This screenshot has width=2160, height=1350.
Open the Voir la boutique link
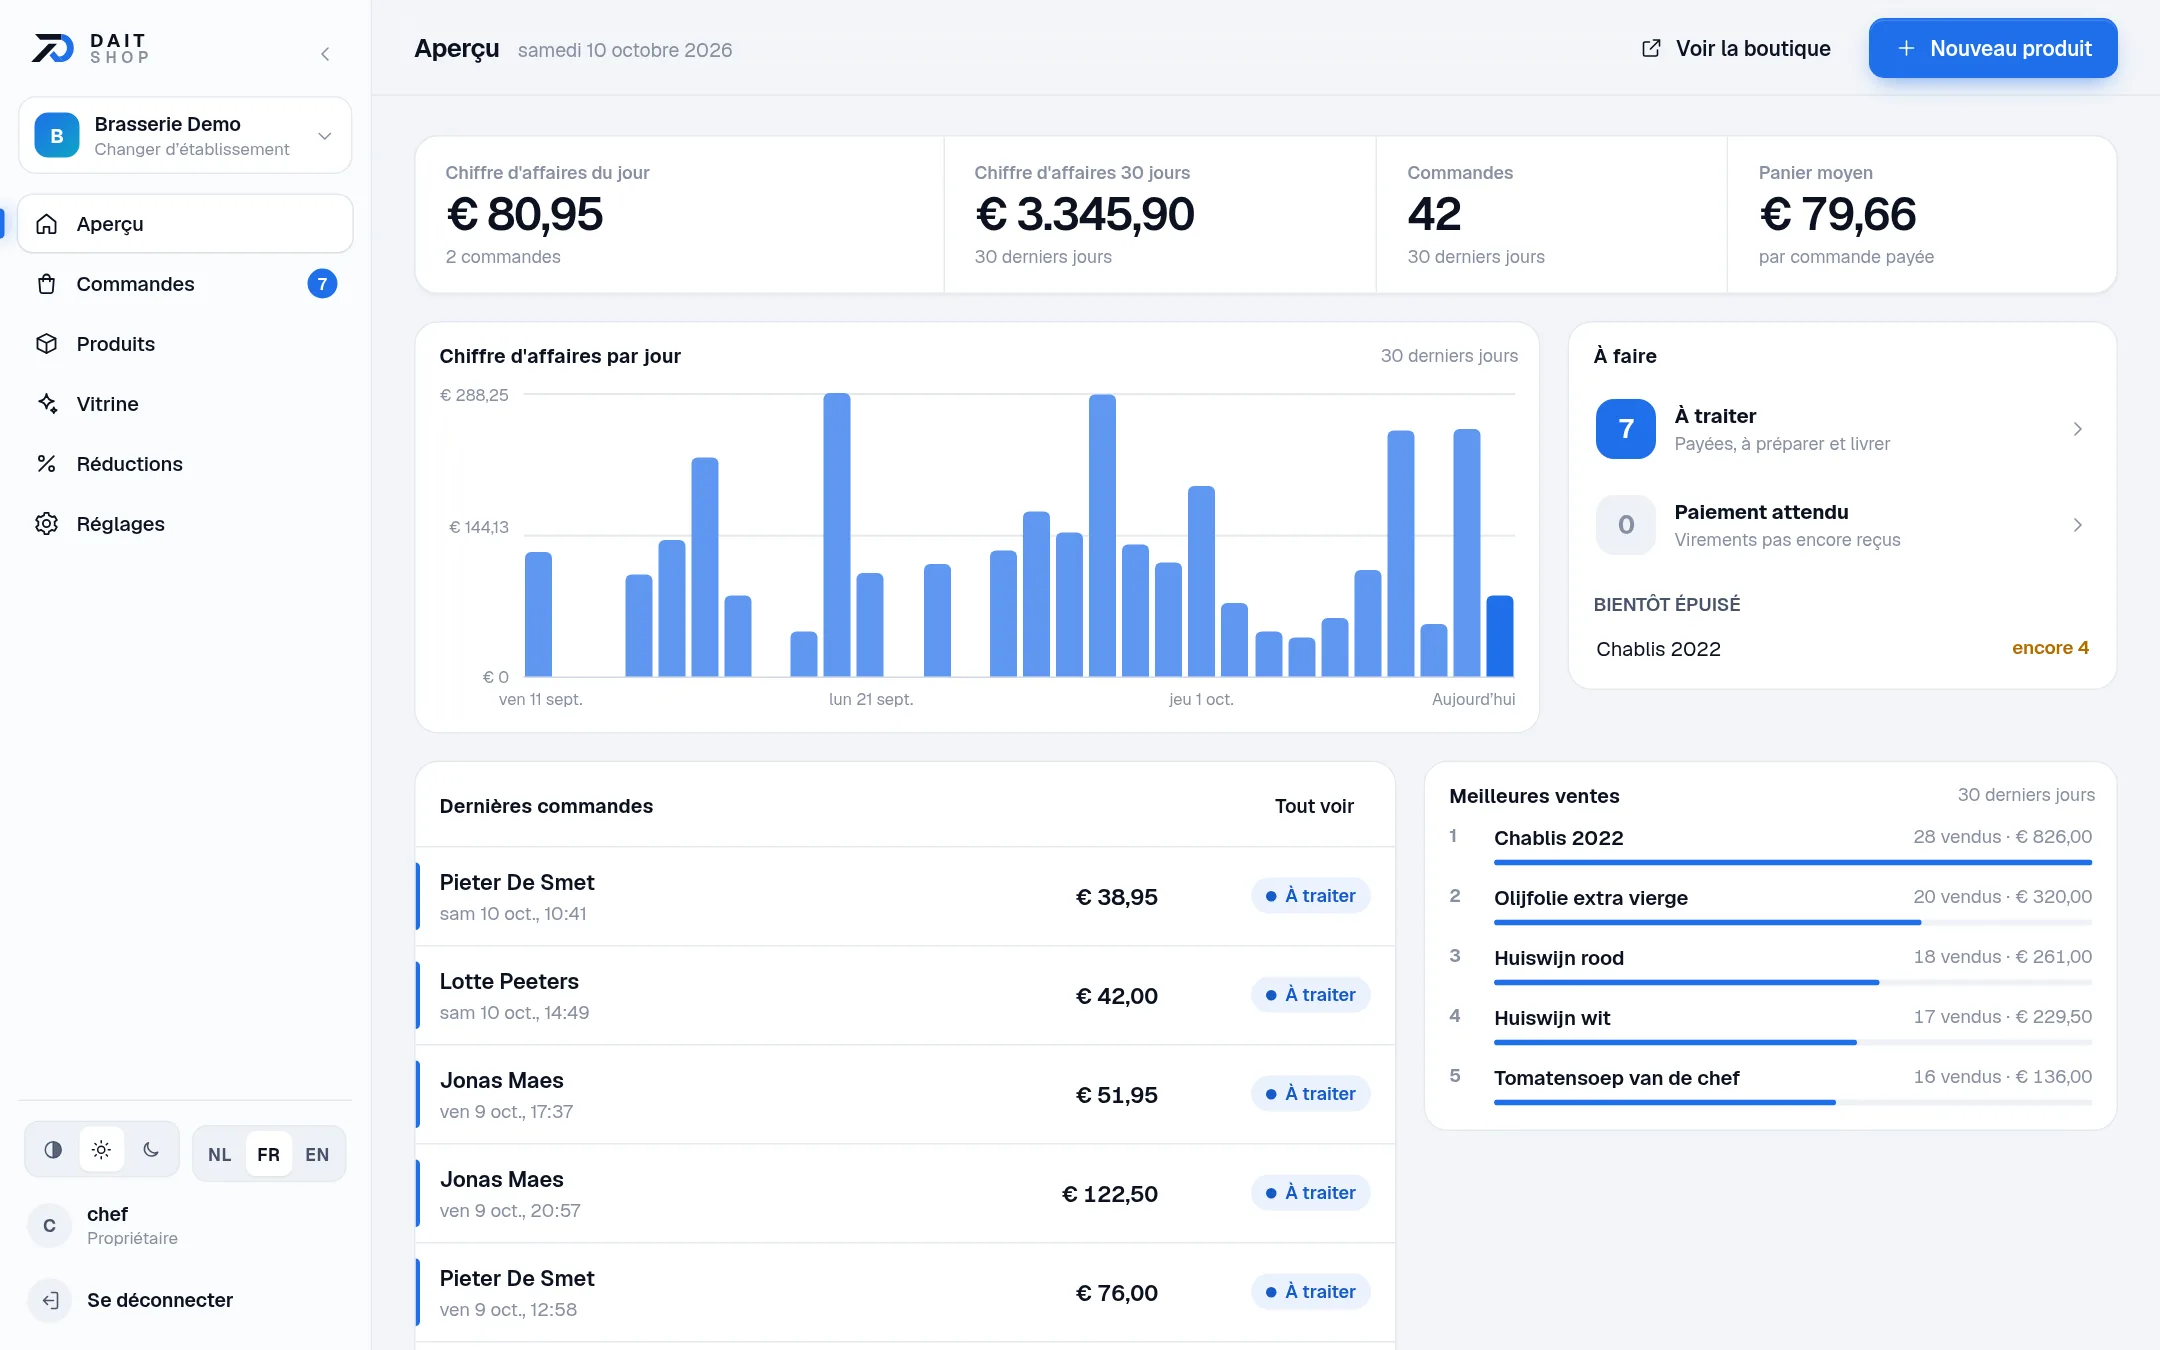point(1736,48)
